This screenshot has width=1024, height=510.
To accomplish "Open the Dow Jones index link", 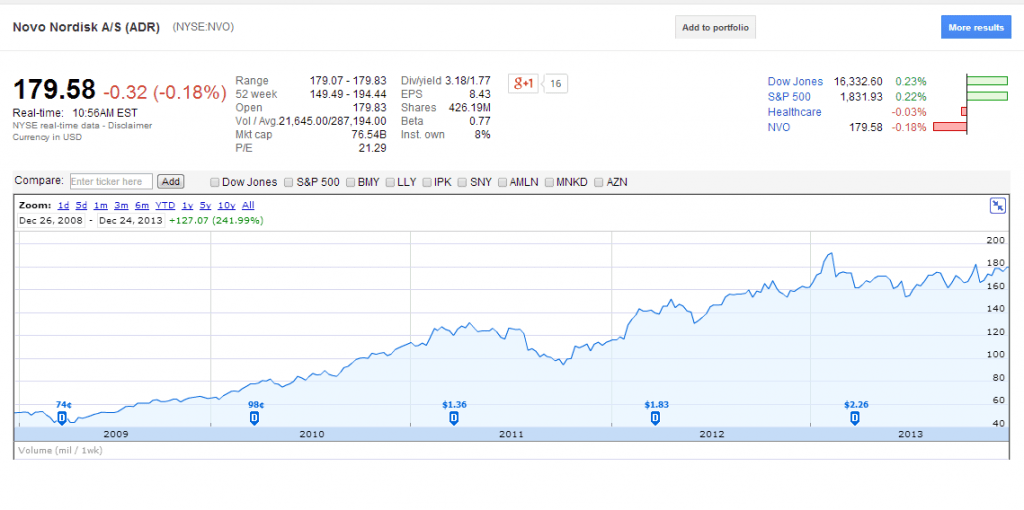I will 795,82.
